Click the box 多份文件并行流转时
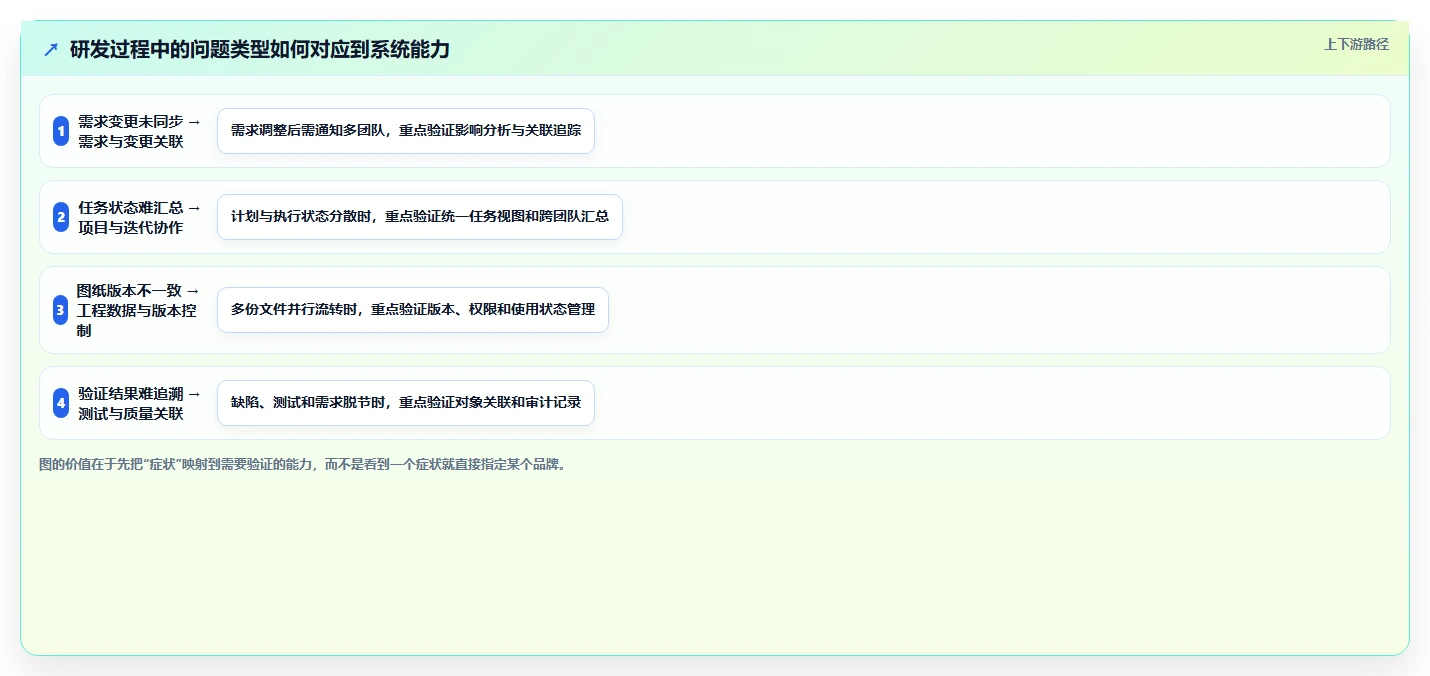The height and width of the screenshot is (676, 1430). (x=413, y=310)
